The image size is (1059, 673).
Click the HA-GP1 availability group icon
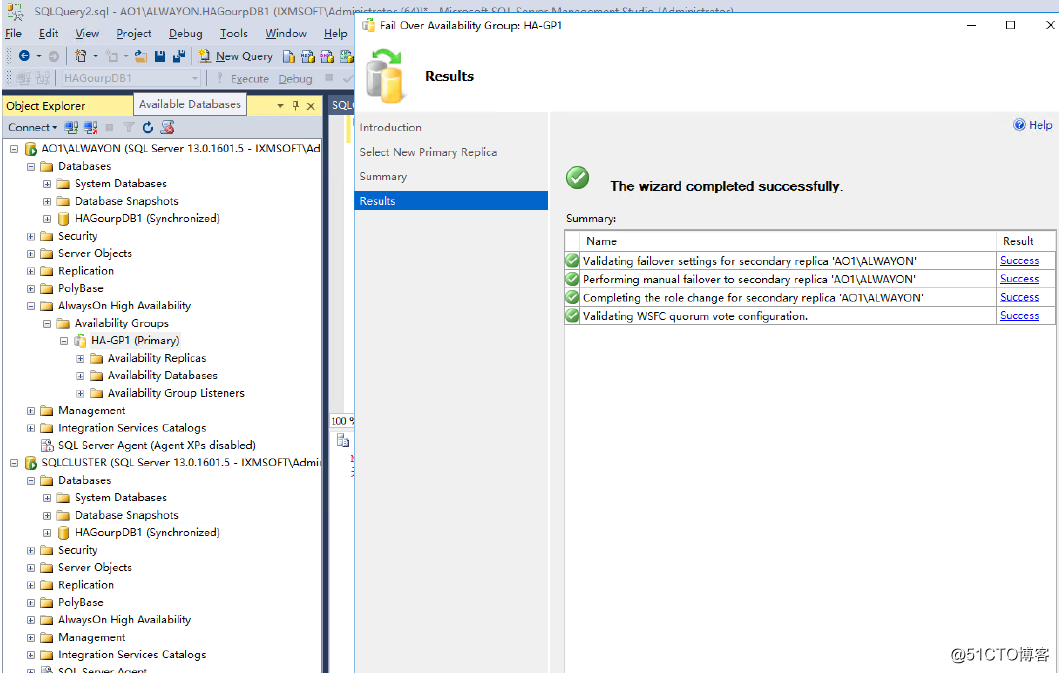[x=80, y=341]
